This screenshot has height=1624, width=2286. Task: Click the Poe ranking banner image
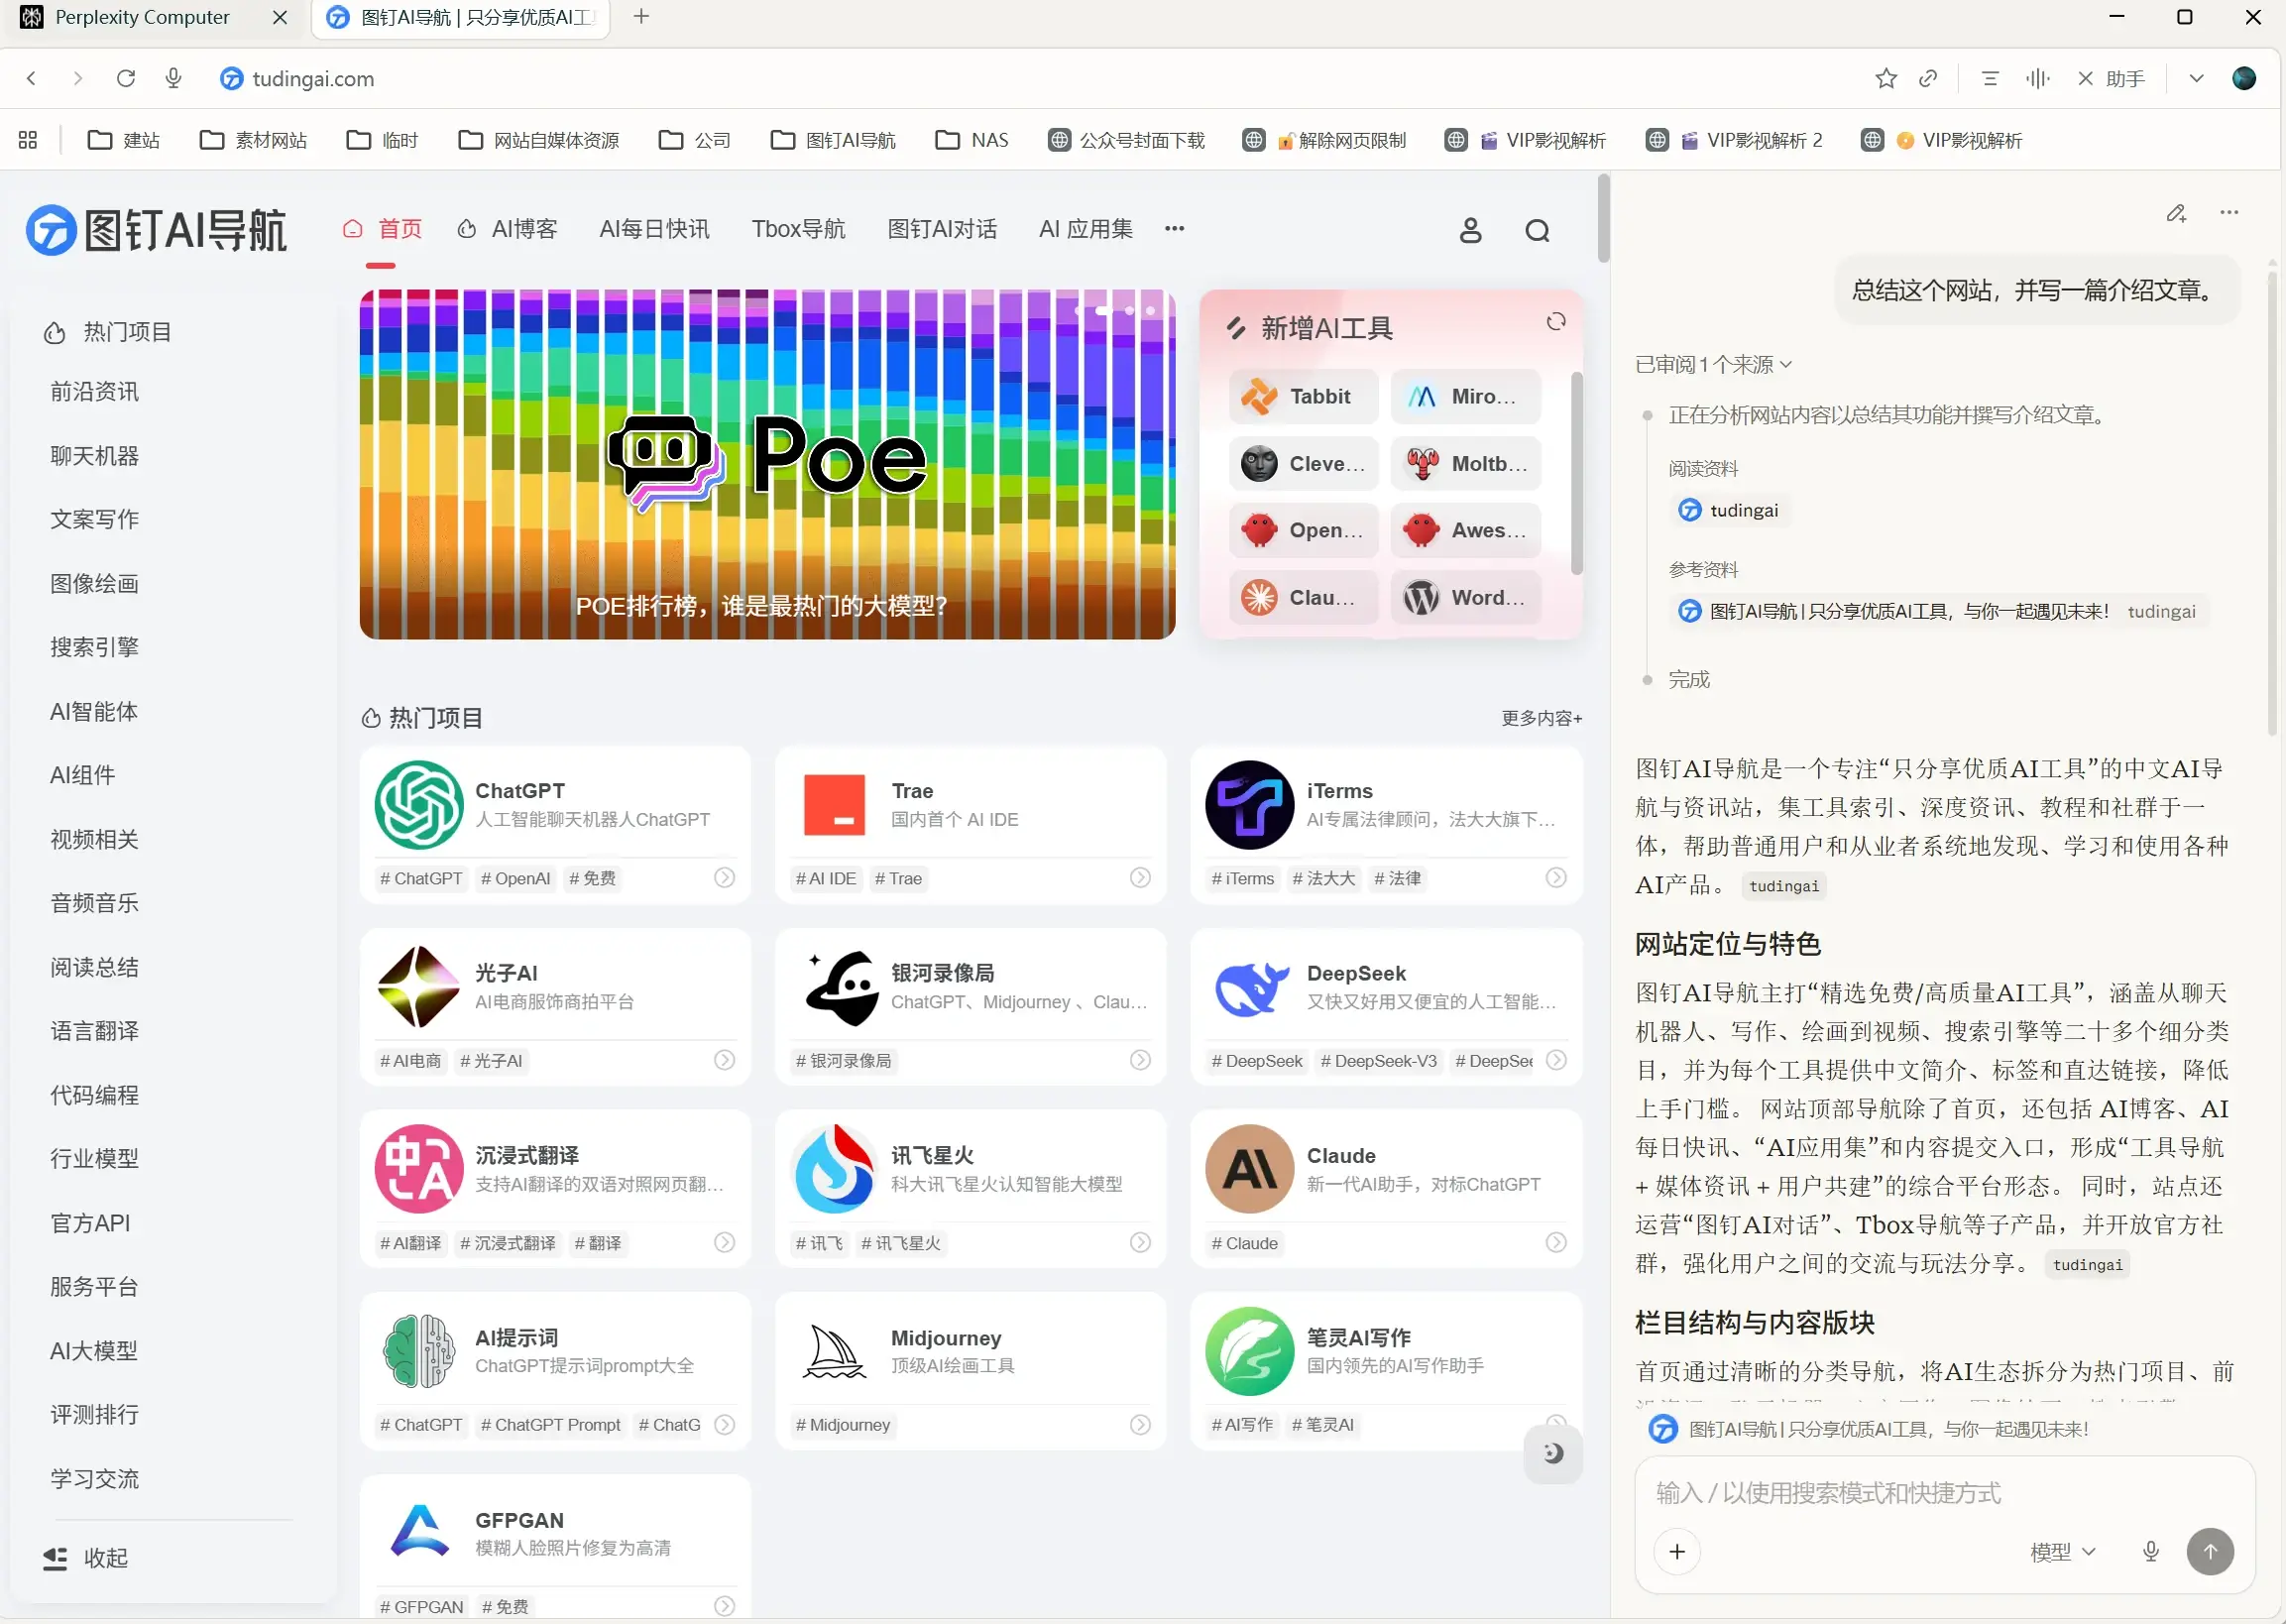(x=767, y=465)
